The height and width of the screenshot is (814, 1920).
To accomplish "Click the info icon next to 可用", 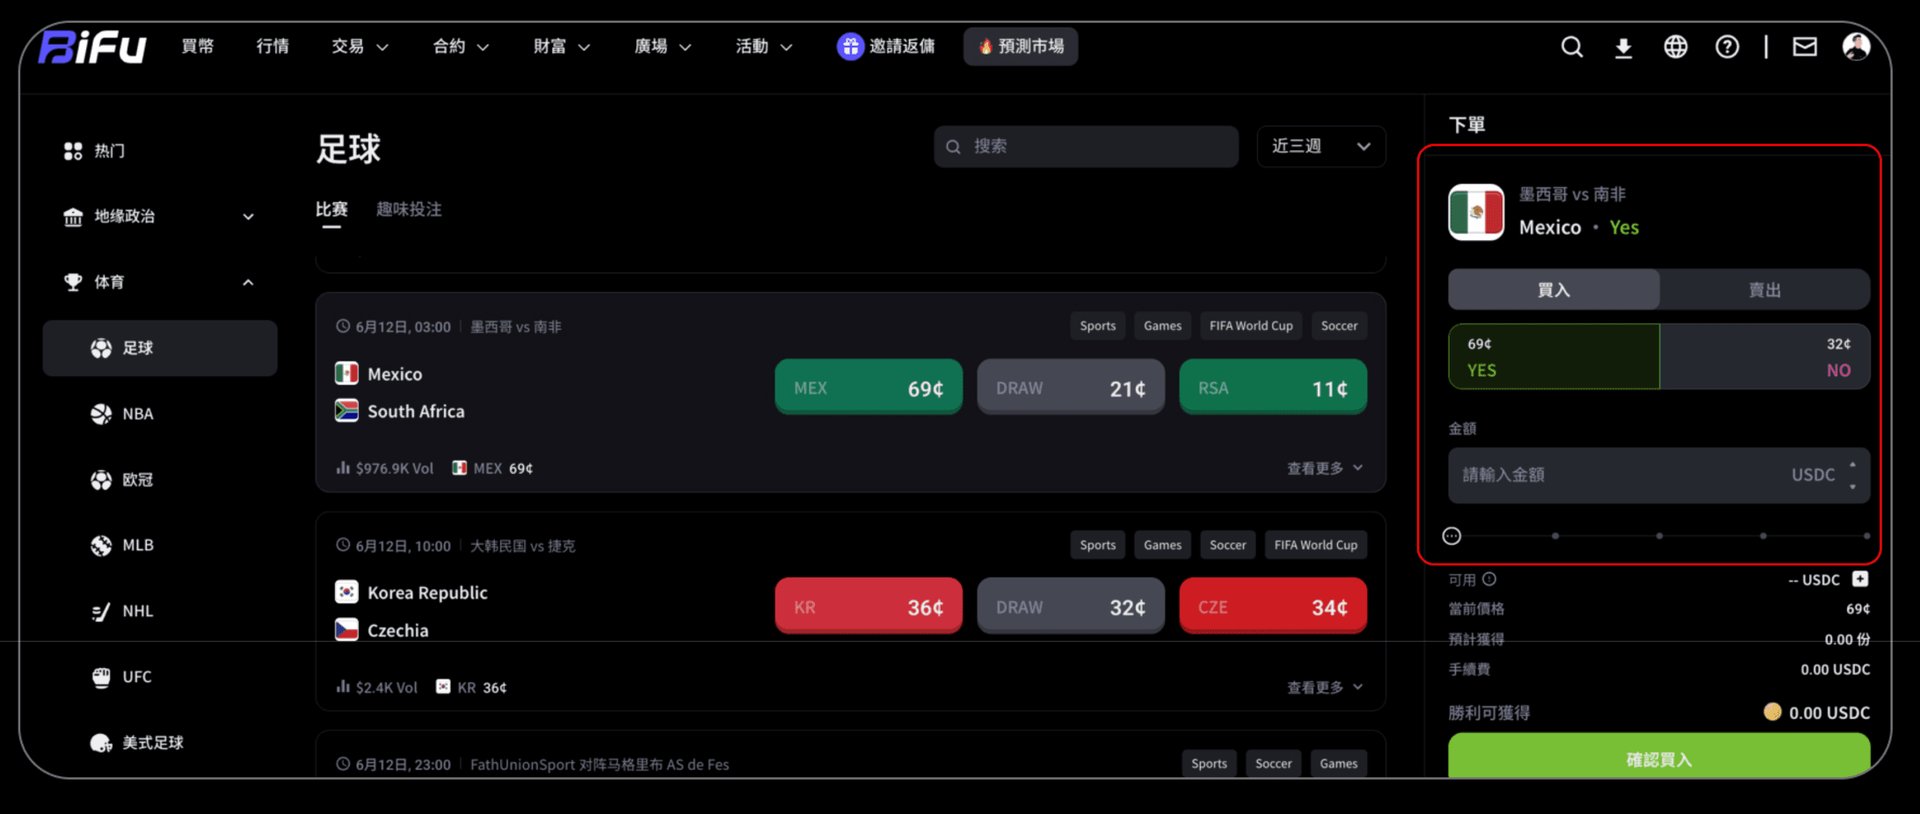I will [1489, 579].
